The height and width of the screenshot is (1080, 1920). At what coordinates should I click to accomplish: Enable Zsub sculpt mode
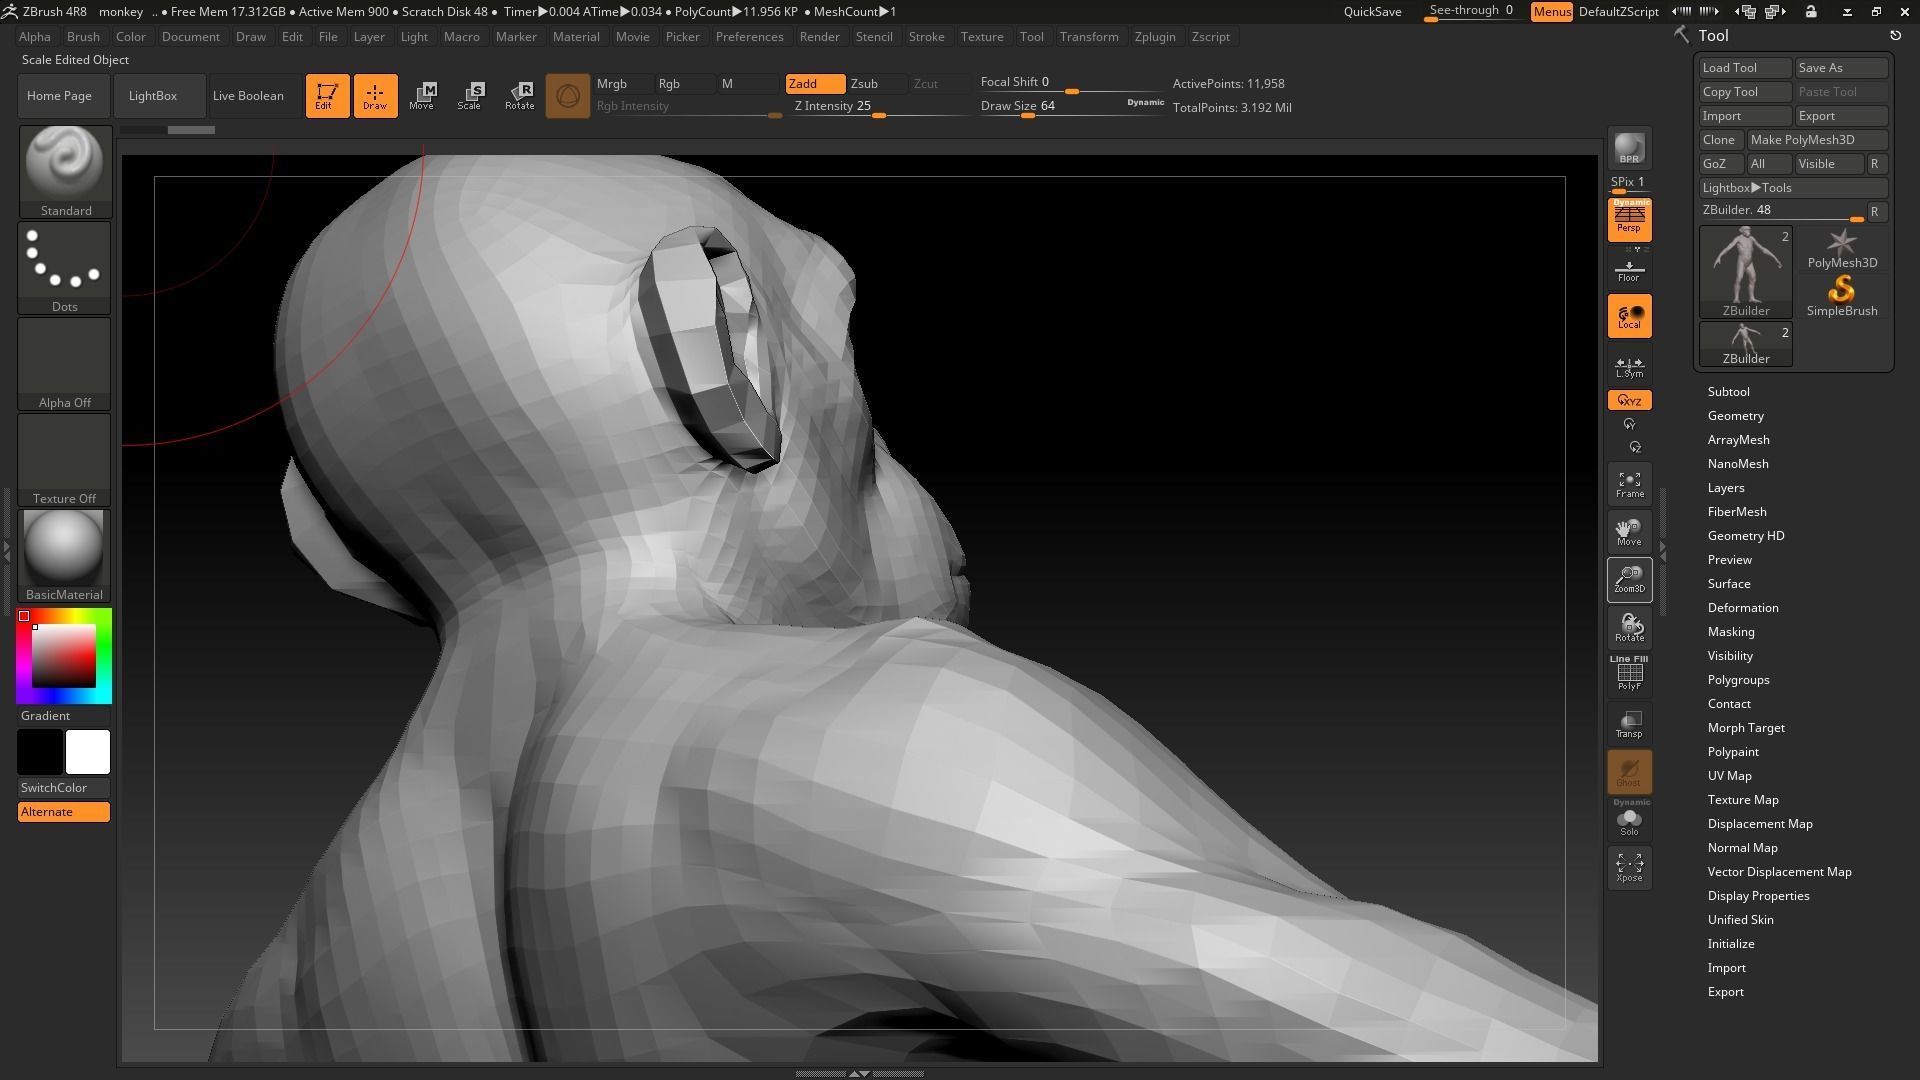(x=878, y=84)
